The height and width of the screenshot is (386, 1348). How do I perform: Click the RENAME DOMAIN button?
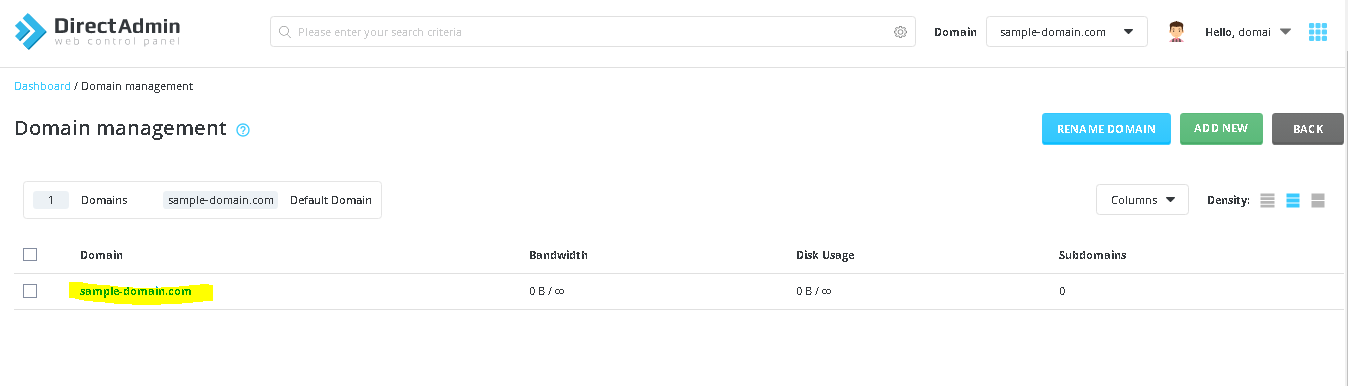coord(1106,129)
